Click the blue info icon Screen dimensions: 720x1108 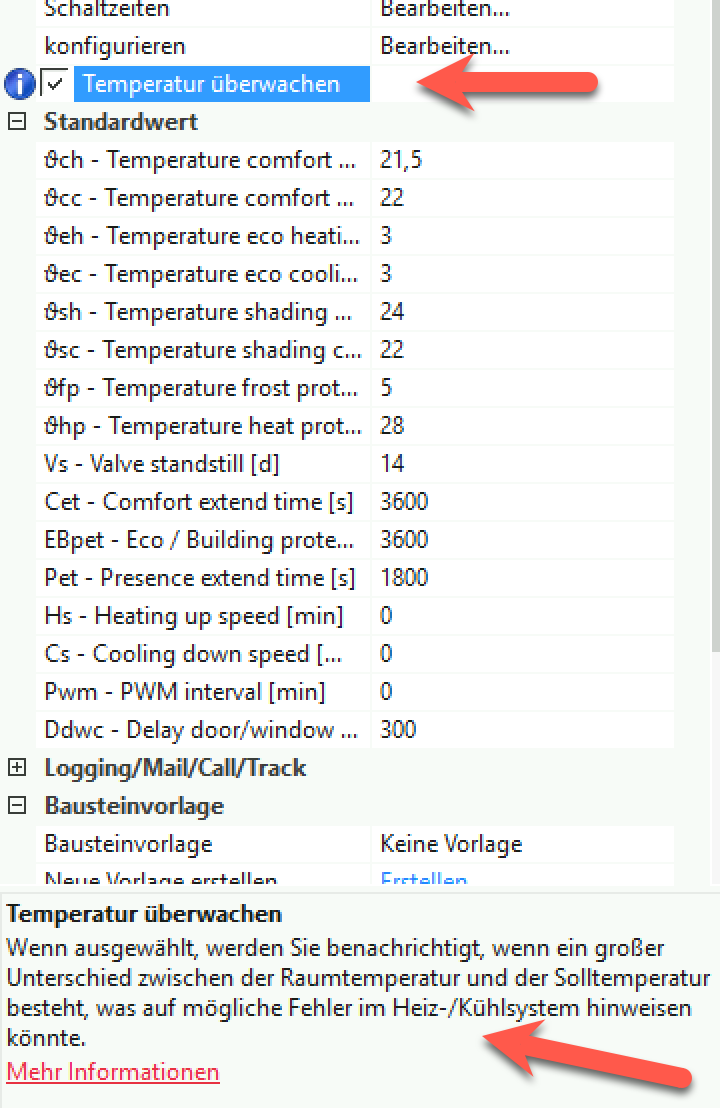[19, 84]
